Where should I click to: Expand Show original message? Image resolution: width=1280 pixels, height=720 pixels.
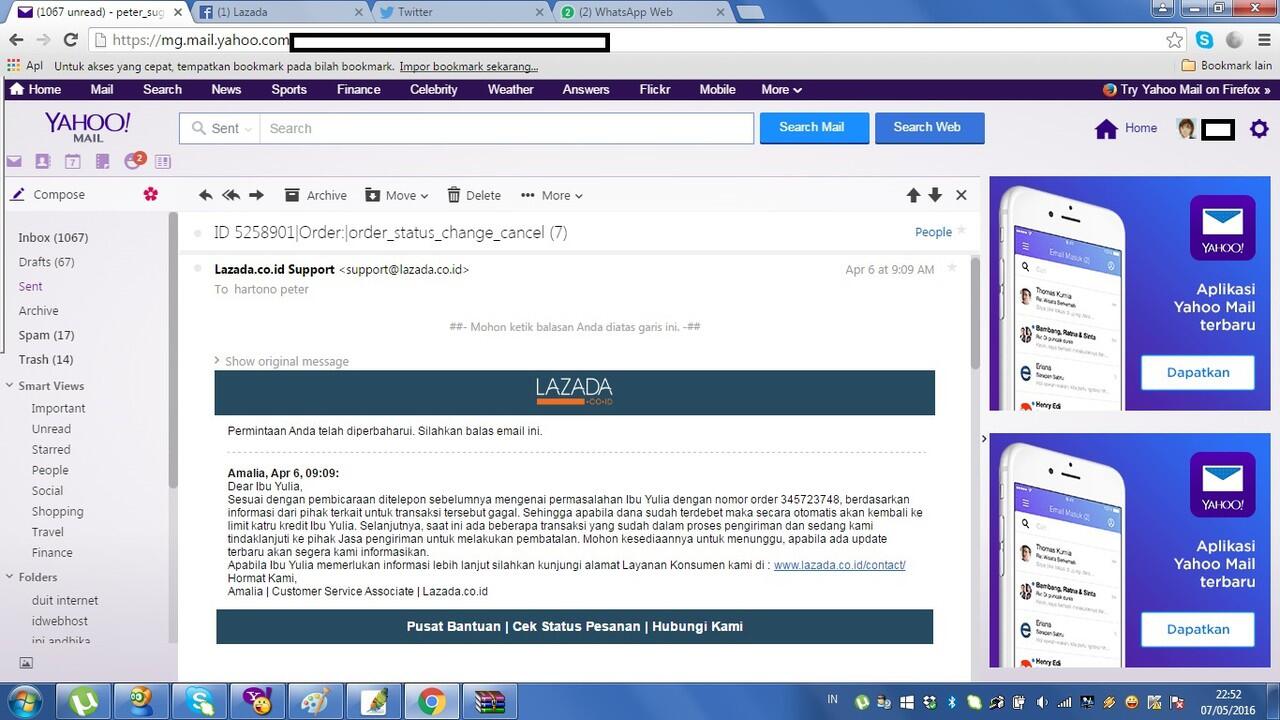[281, 361]
